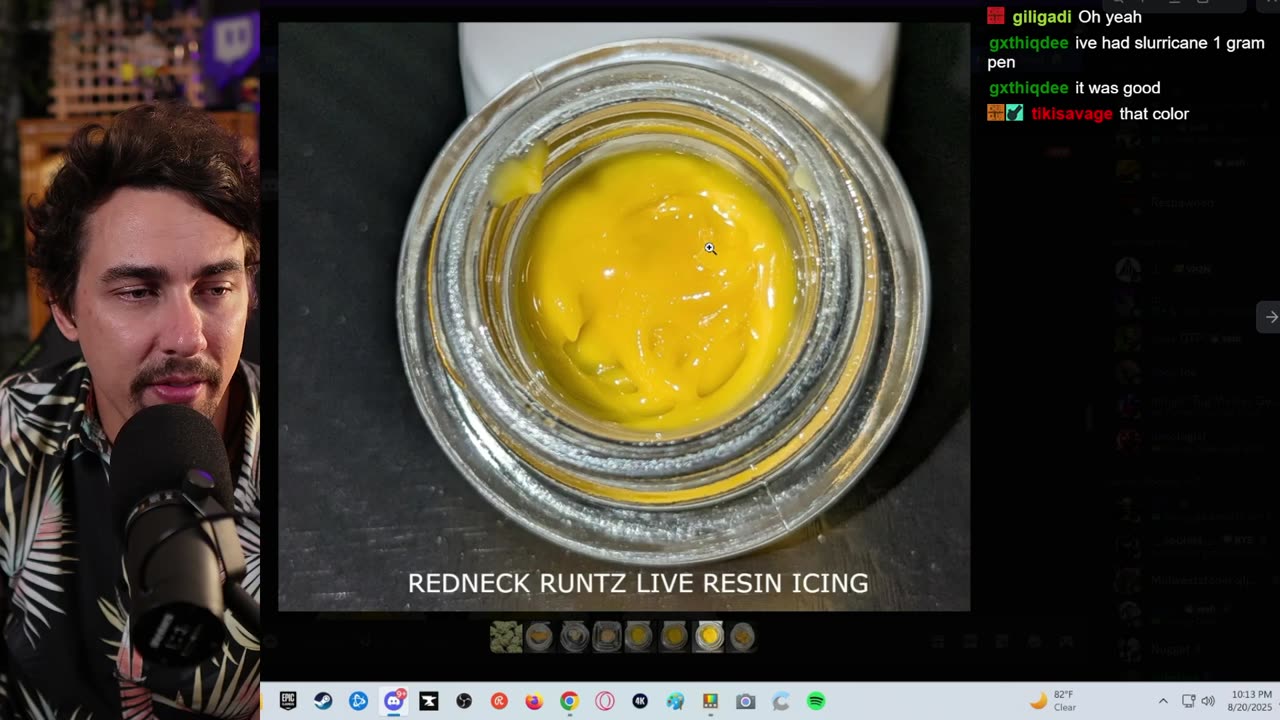Select the third thumbnail clear jar
This screenshot has height=720, width=1280.
(573, 636)
